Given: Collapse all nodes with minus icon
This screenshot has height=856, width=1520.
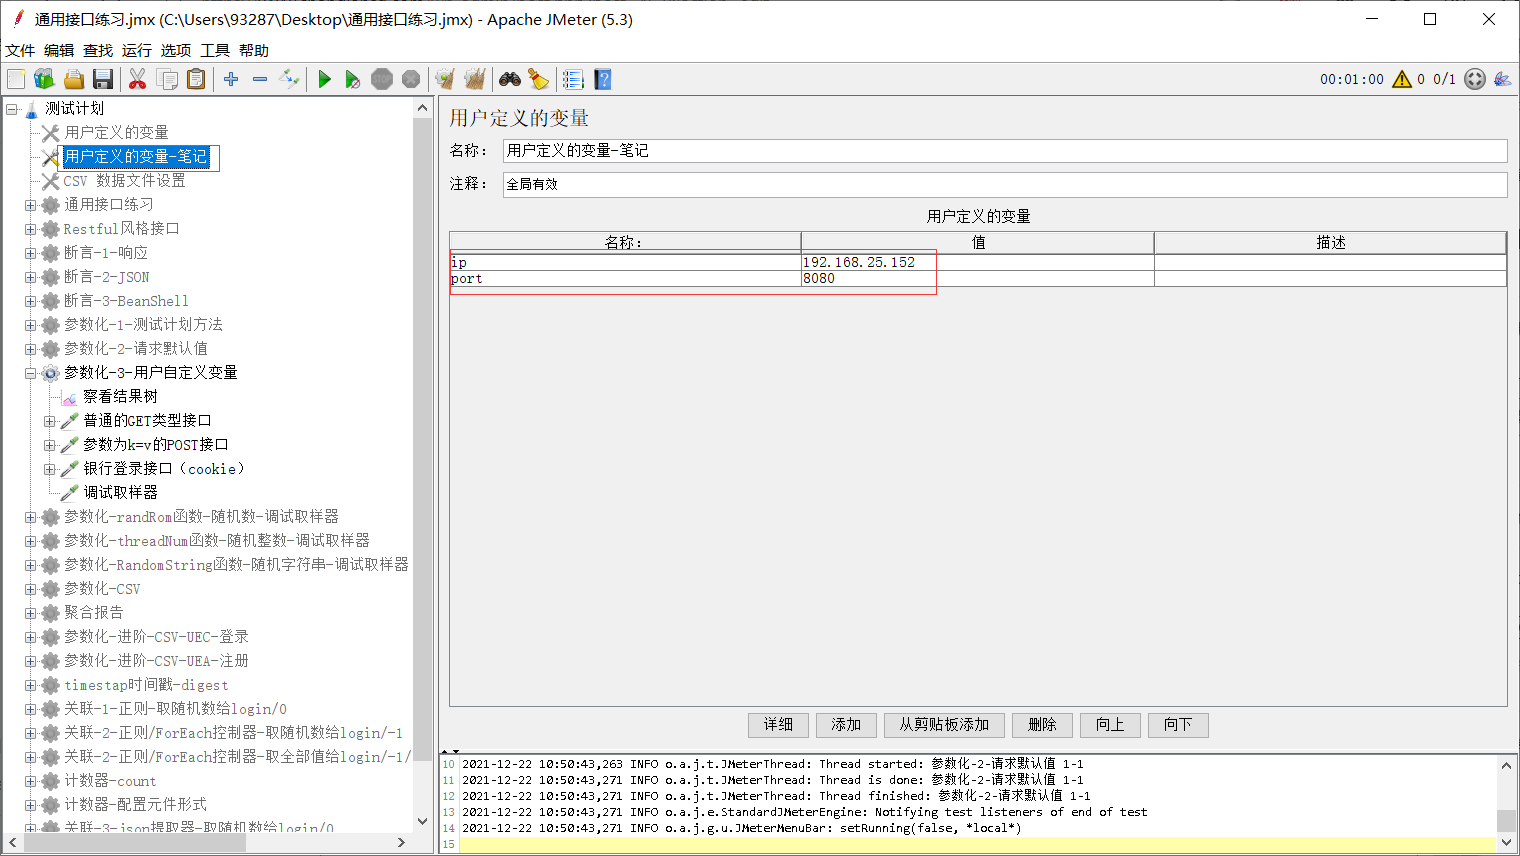Looking at the screenshot, I should coord(260,79).
